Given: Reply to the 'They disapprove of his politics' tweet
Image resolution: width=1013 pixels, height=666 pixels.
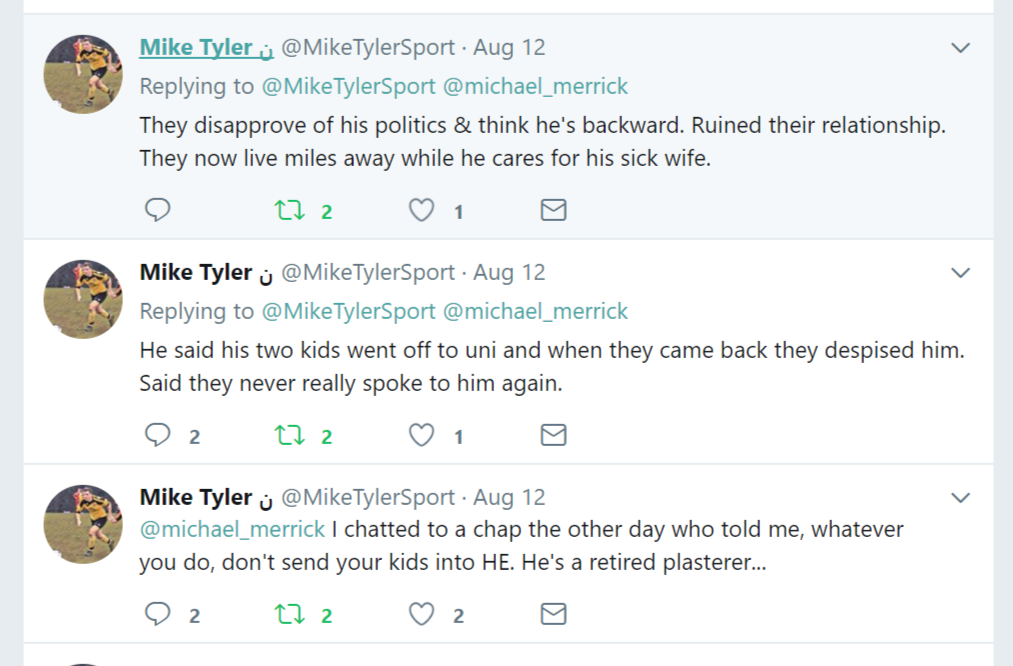Looking at the screenshot, I should pyautogui.click(x=158, y=210).
